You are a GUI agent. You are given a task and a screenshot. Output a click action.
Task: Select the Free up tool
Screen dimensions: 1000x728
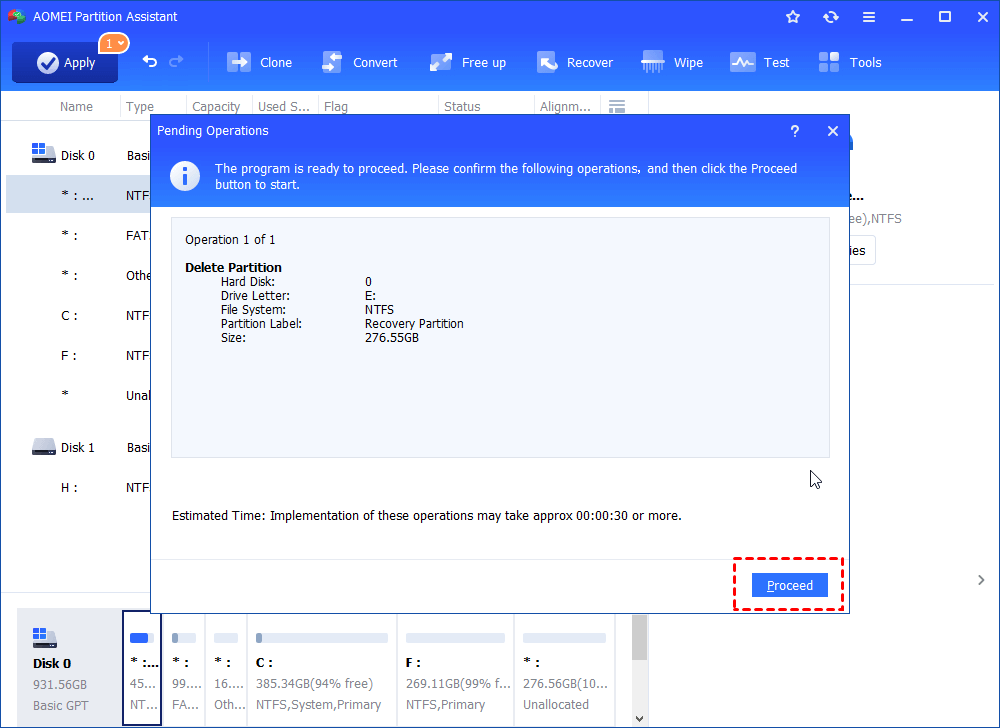coord(467,62)
